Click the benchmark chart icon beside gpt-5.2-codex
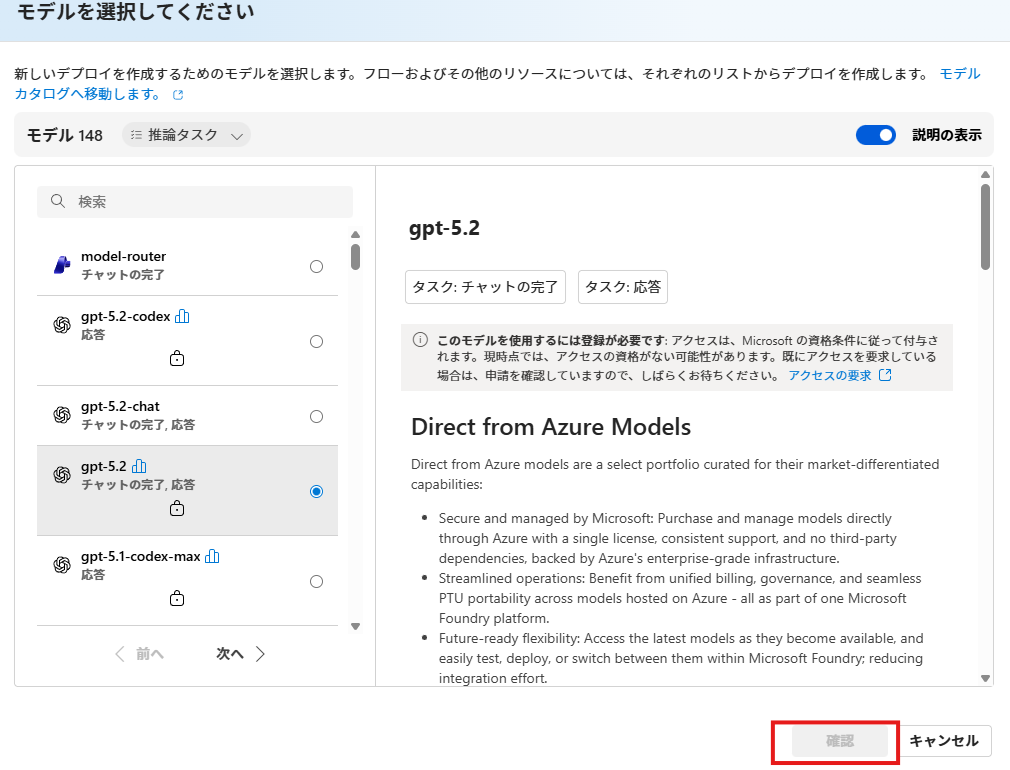 (x=182, y=316)
